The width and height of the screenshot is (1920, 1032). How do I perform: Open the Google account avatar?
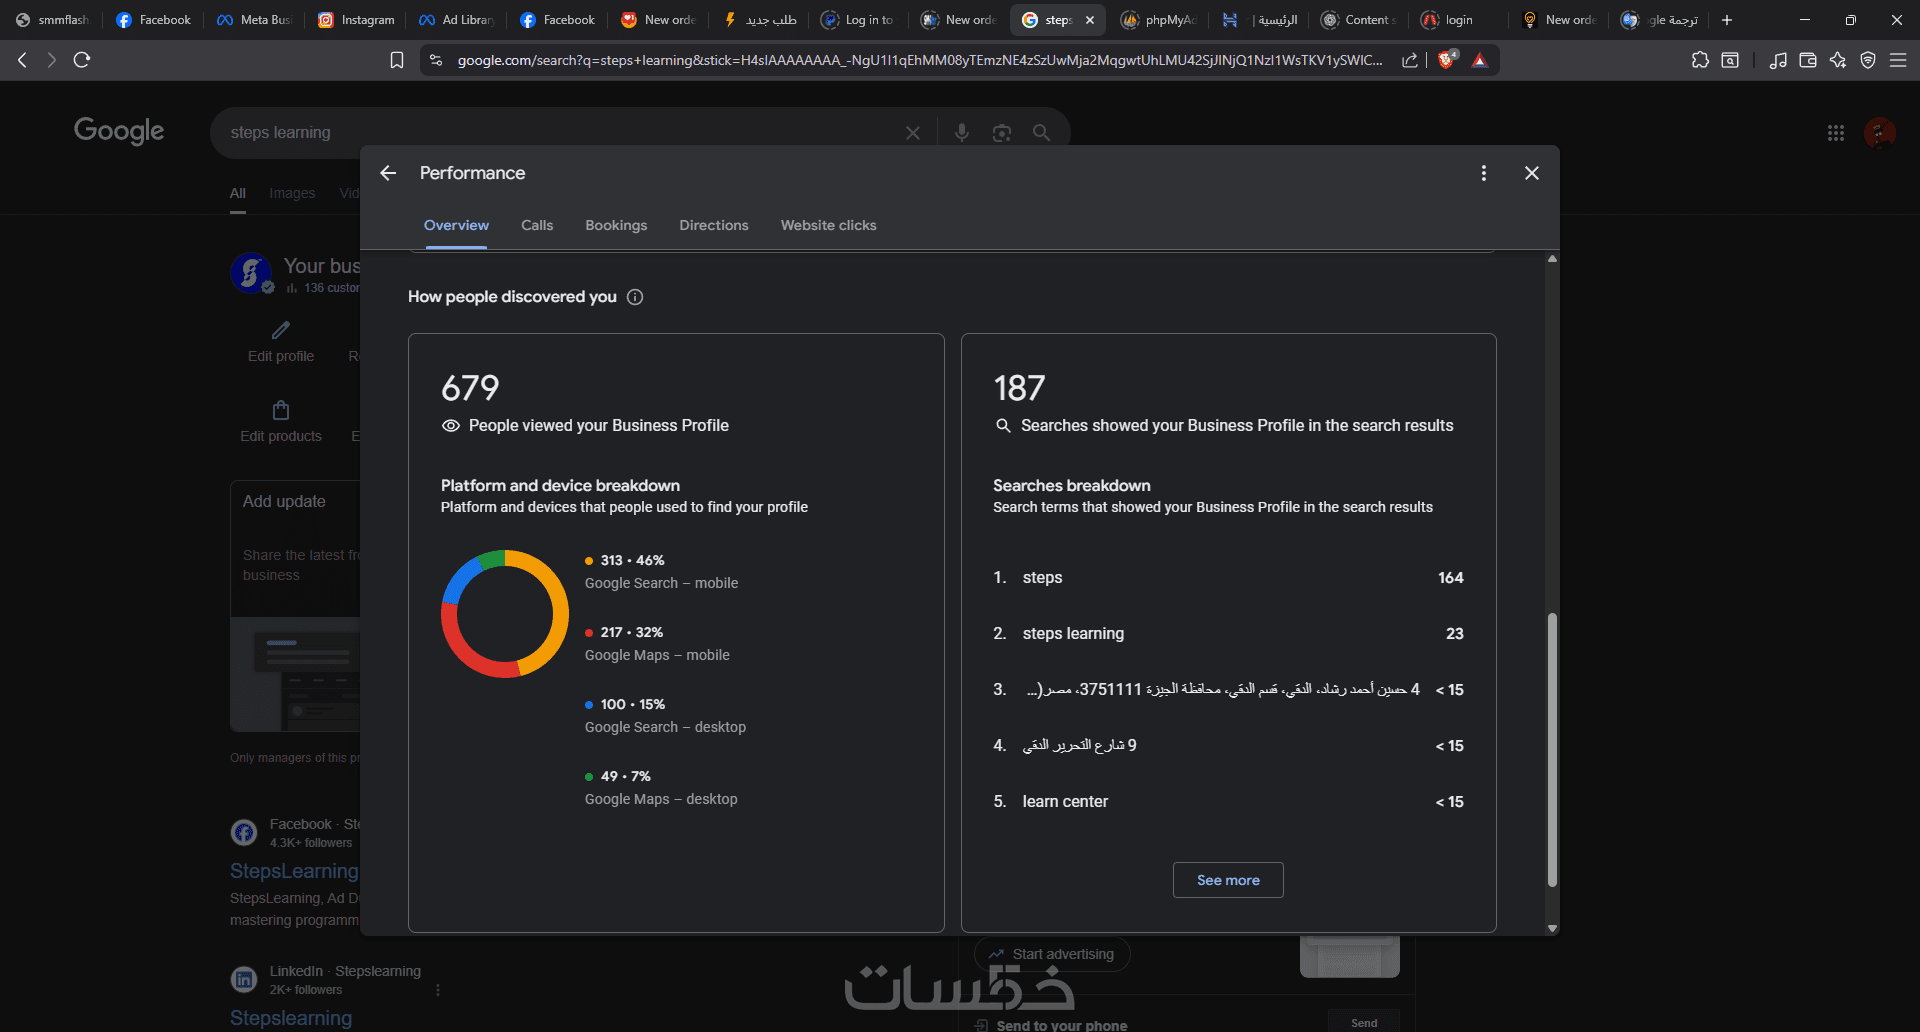(1880, 133)
